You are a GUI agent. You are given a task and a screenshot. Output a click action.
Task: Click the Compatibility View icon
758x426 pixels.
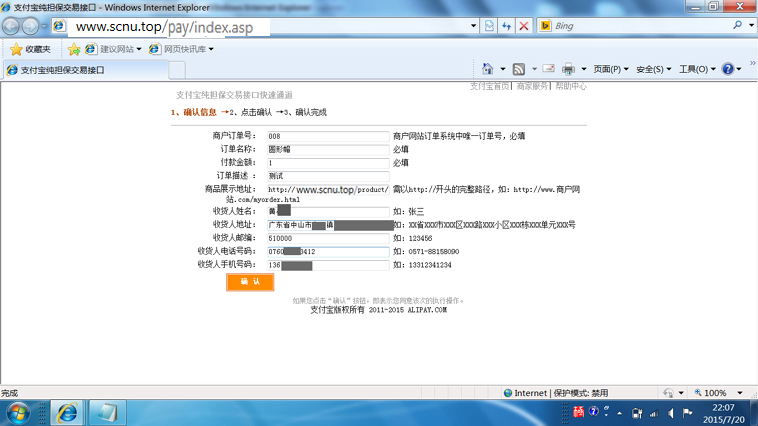[490, 26]
